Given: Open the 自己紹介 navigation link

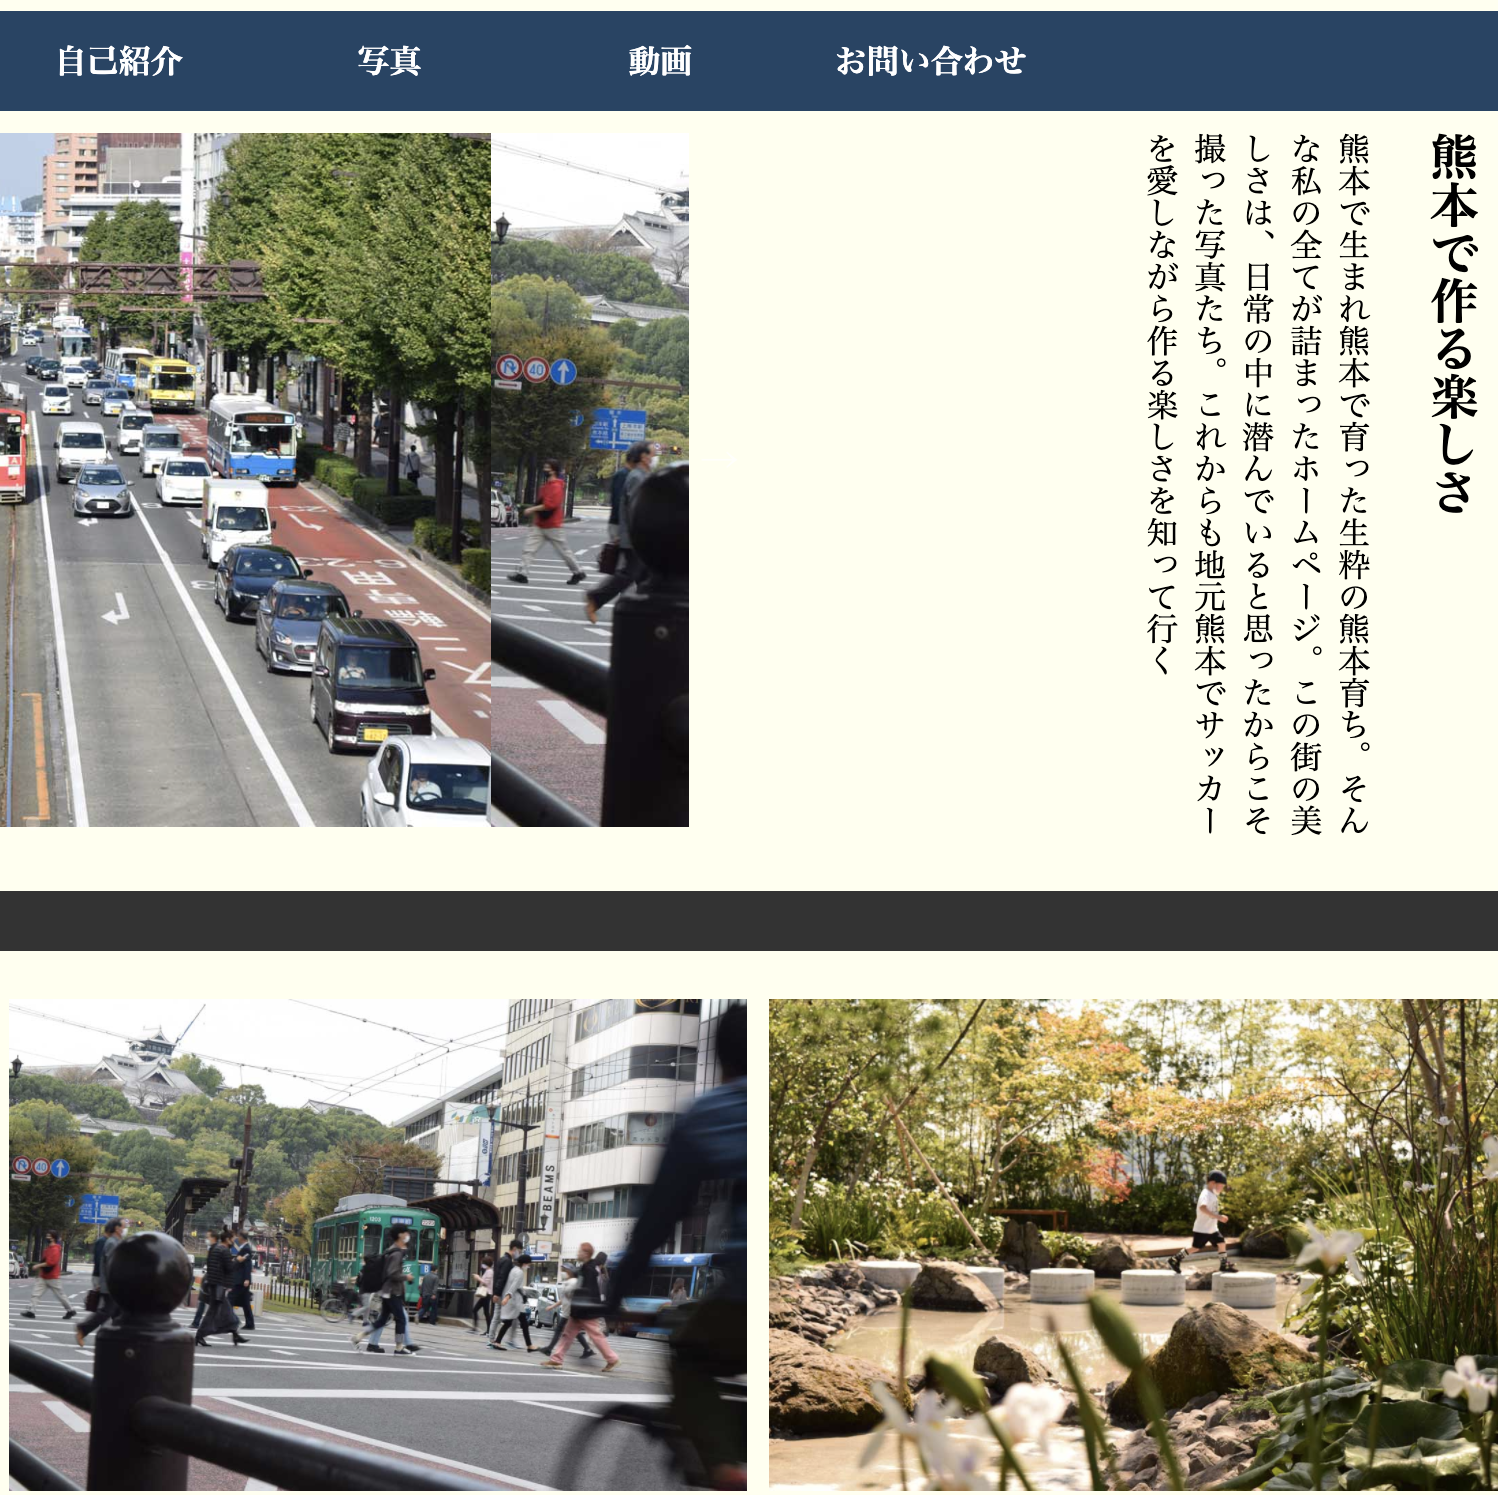Looking at the screenshot, I should point(119,61).
